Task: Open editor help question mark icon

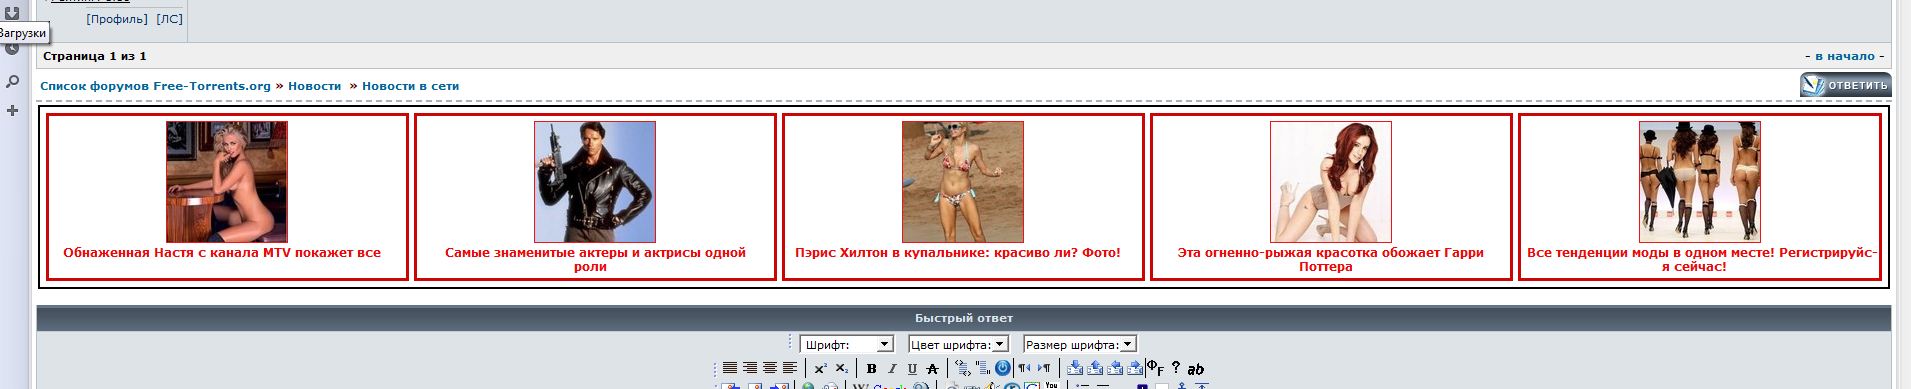Action: click(x=1176, y=368)
